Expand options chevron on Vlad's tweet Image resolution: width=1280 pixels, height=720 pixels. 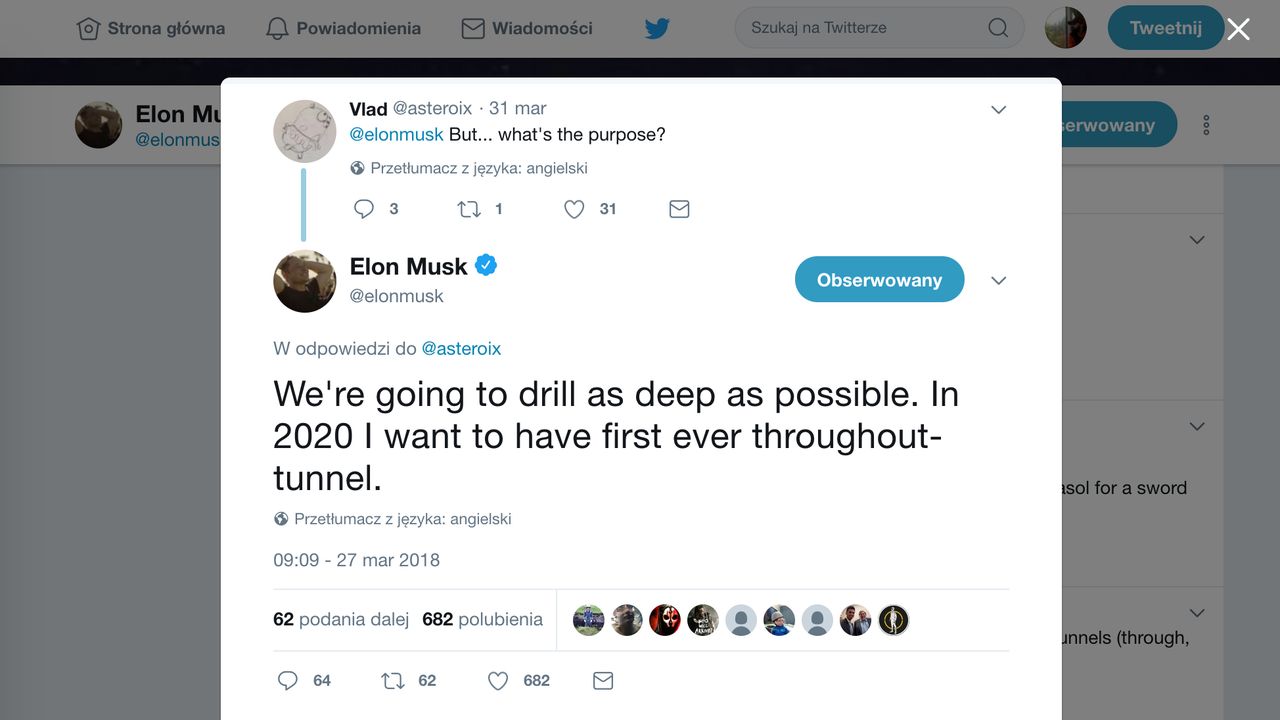[x=998, y=109]
